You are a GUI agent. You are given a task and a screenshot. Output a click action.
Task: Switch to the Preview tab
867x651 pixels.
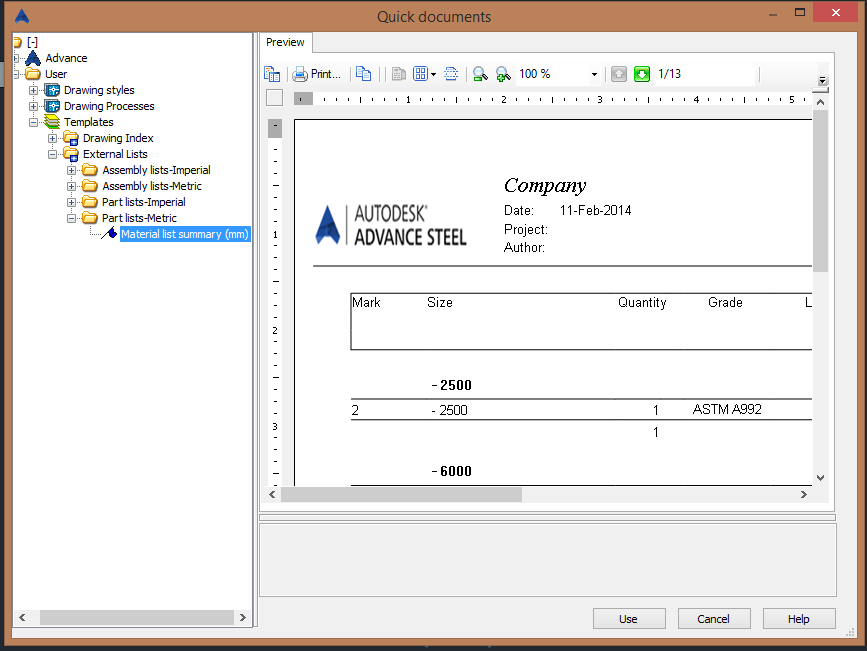tap(285, 42)
